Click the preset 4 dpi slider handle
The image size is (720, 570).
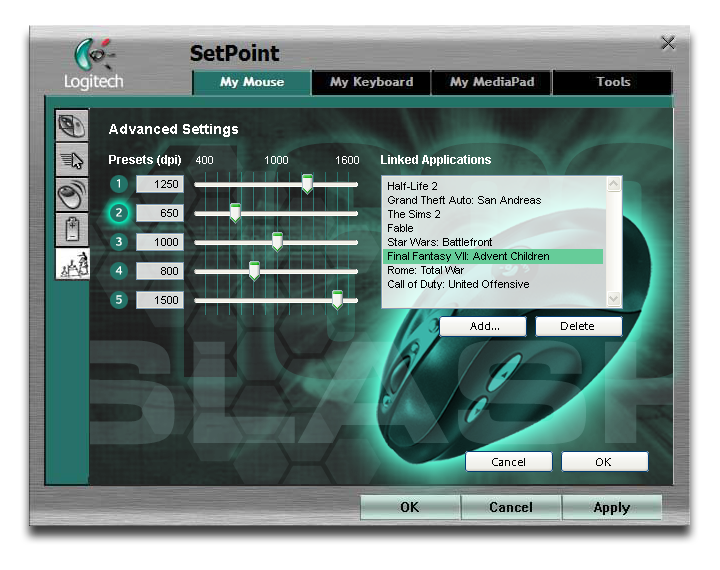(x=254, y=270)
